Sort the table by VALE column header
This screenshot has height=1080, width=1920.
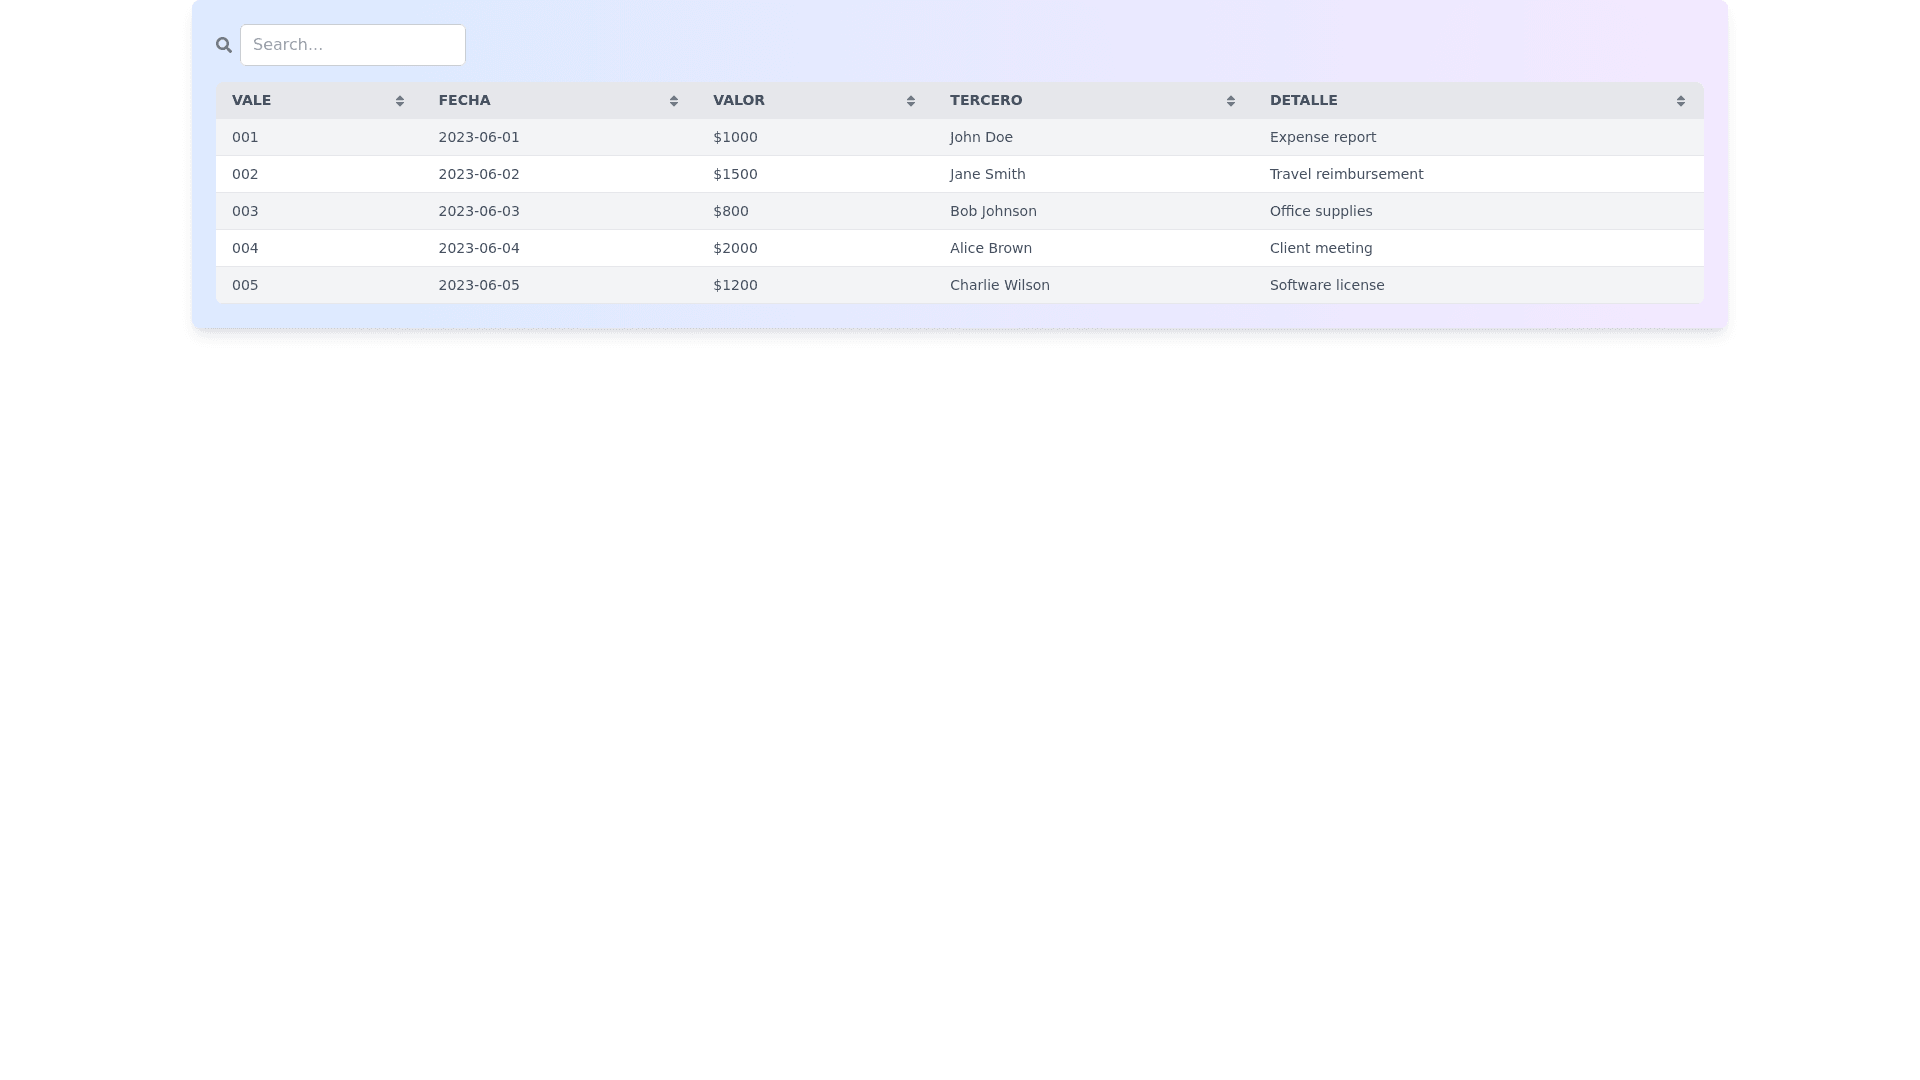[251, 100]
